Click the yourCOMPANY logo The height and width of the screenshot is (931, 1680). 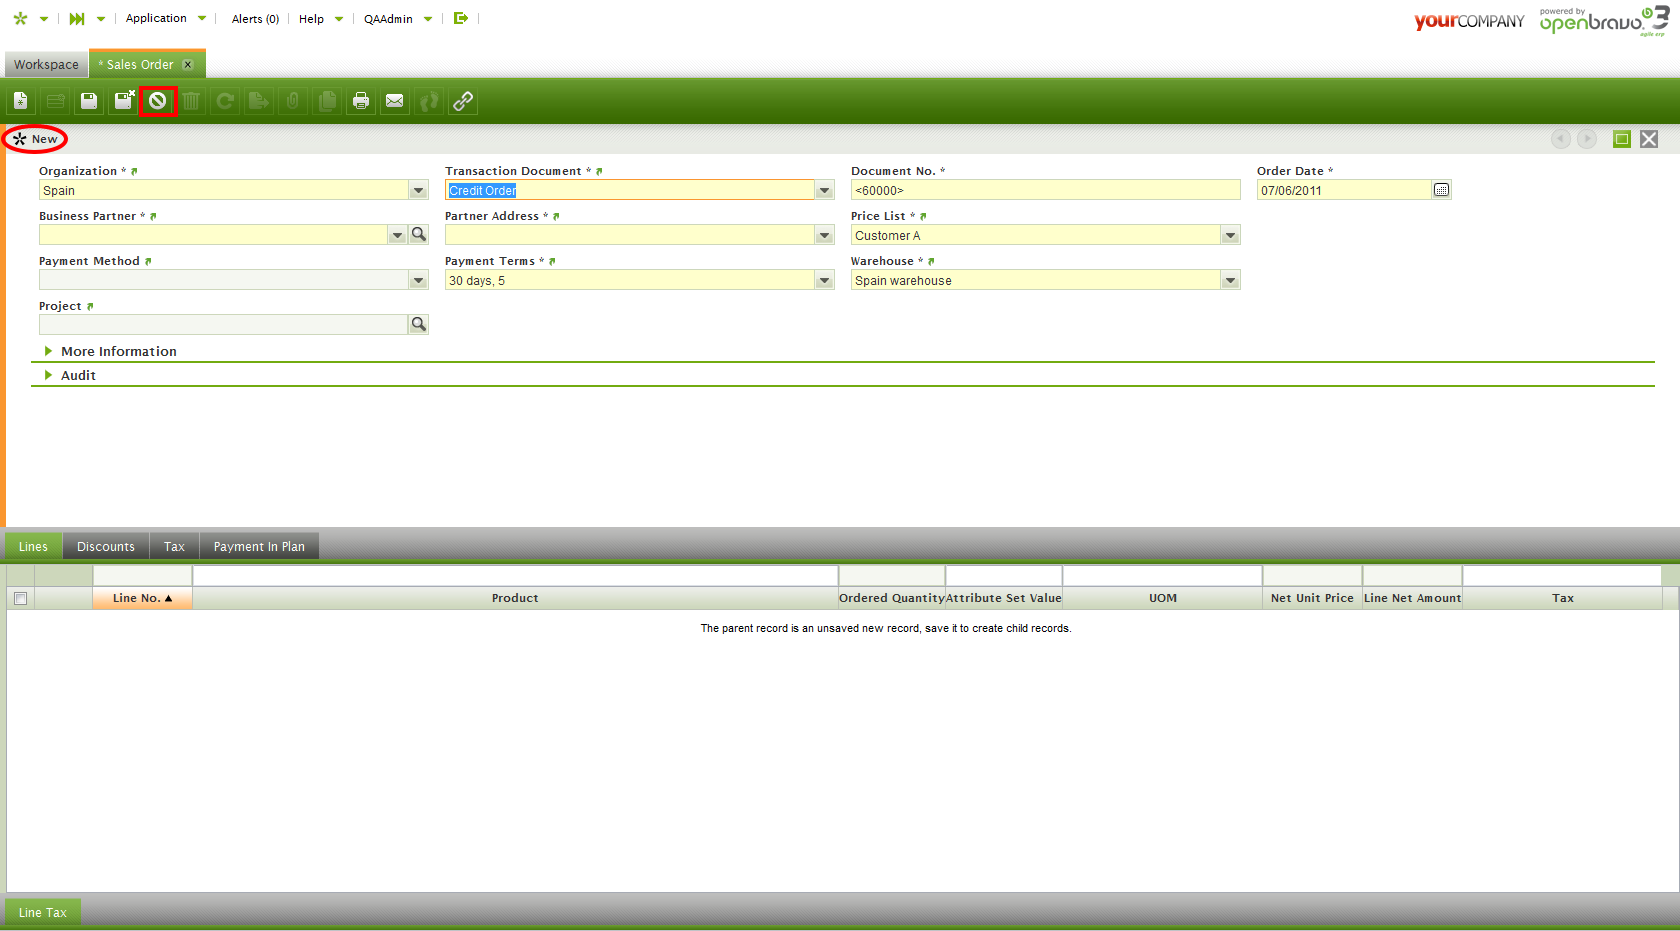tap(1469, 21)
